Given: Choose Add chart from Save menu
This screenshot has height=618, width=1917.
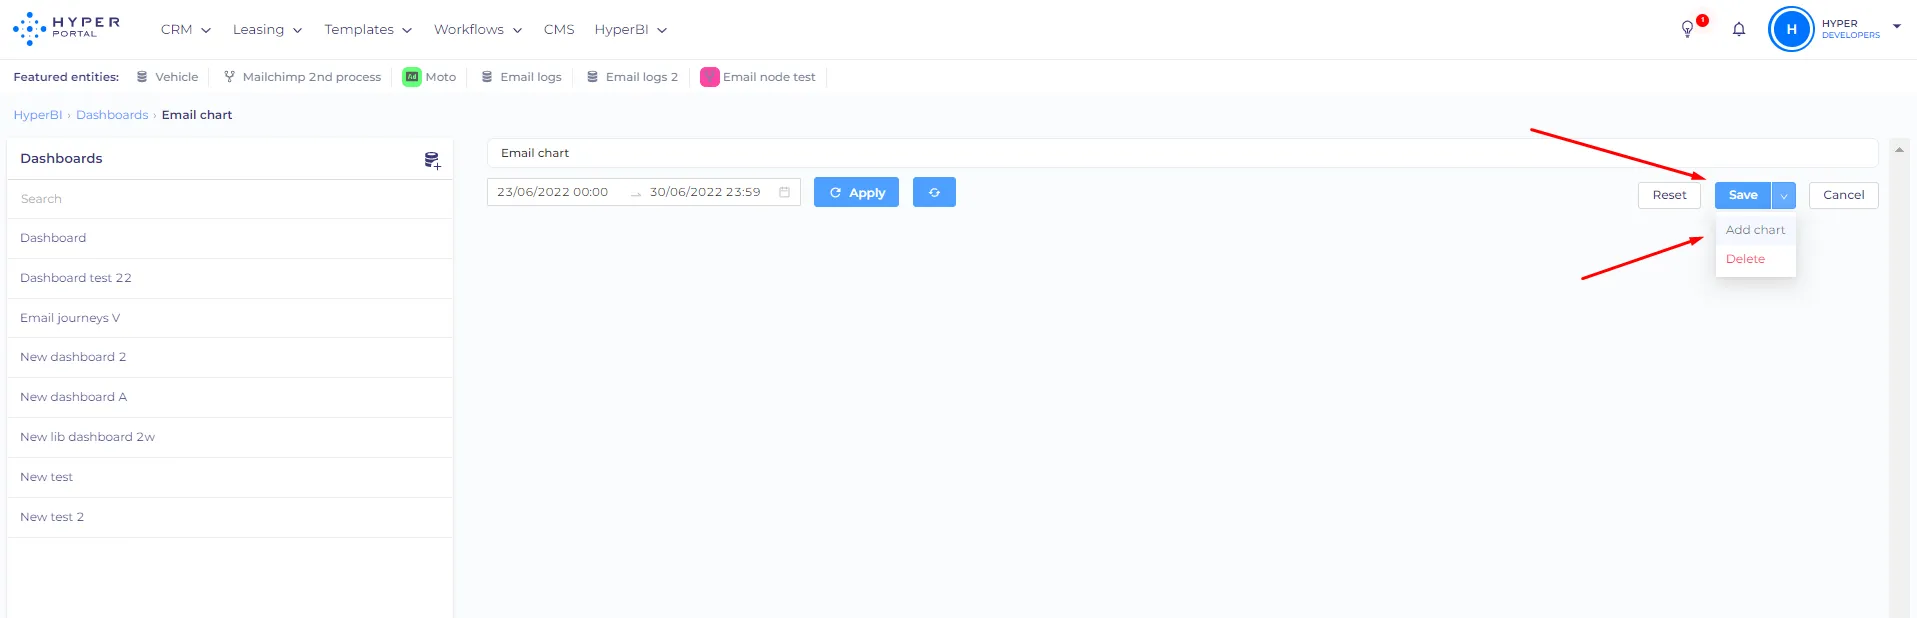Looking at the screenshot, I should coord(1755,230).
